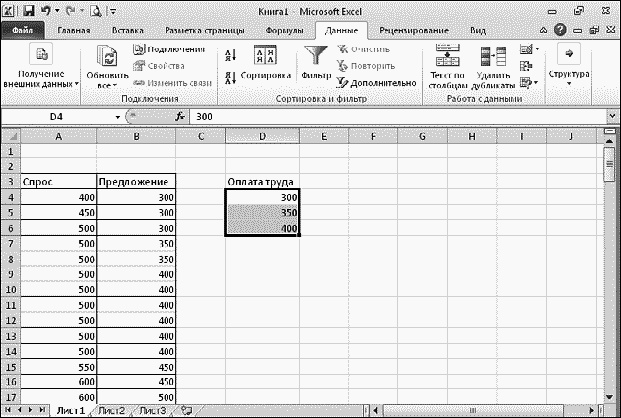This screenshot has height=418, width=621.
Task: Click the insert function fx button
Action: coord(180,117)
